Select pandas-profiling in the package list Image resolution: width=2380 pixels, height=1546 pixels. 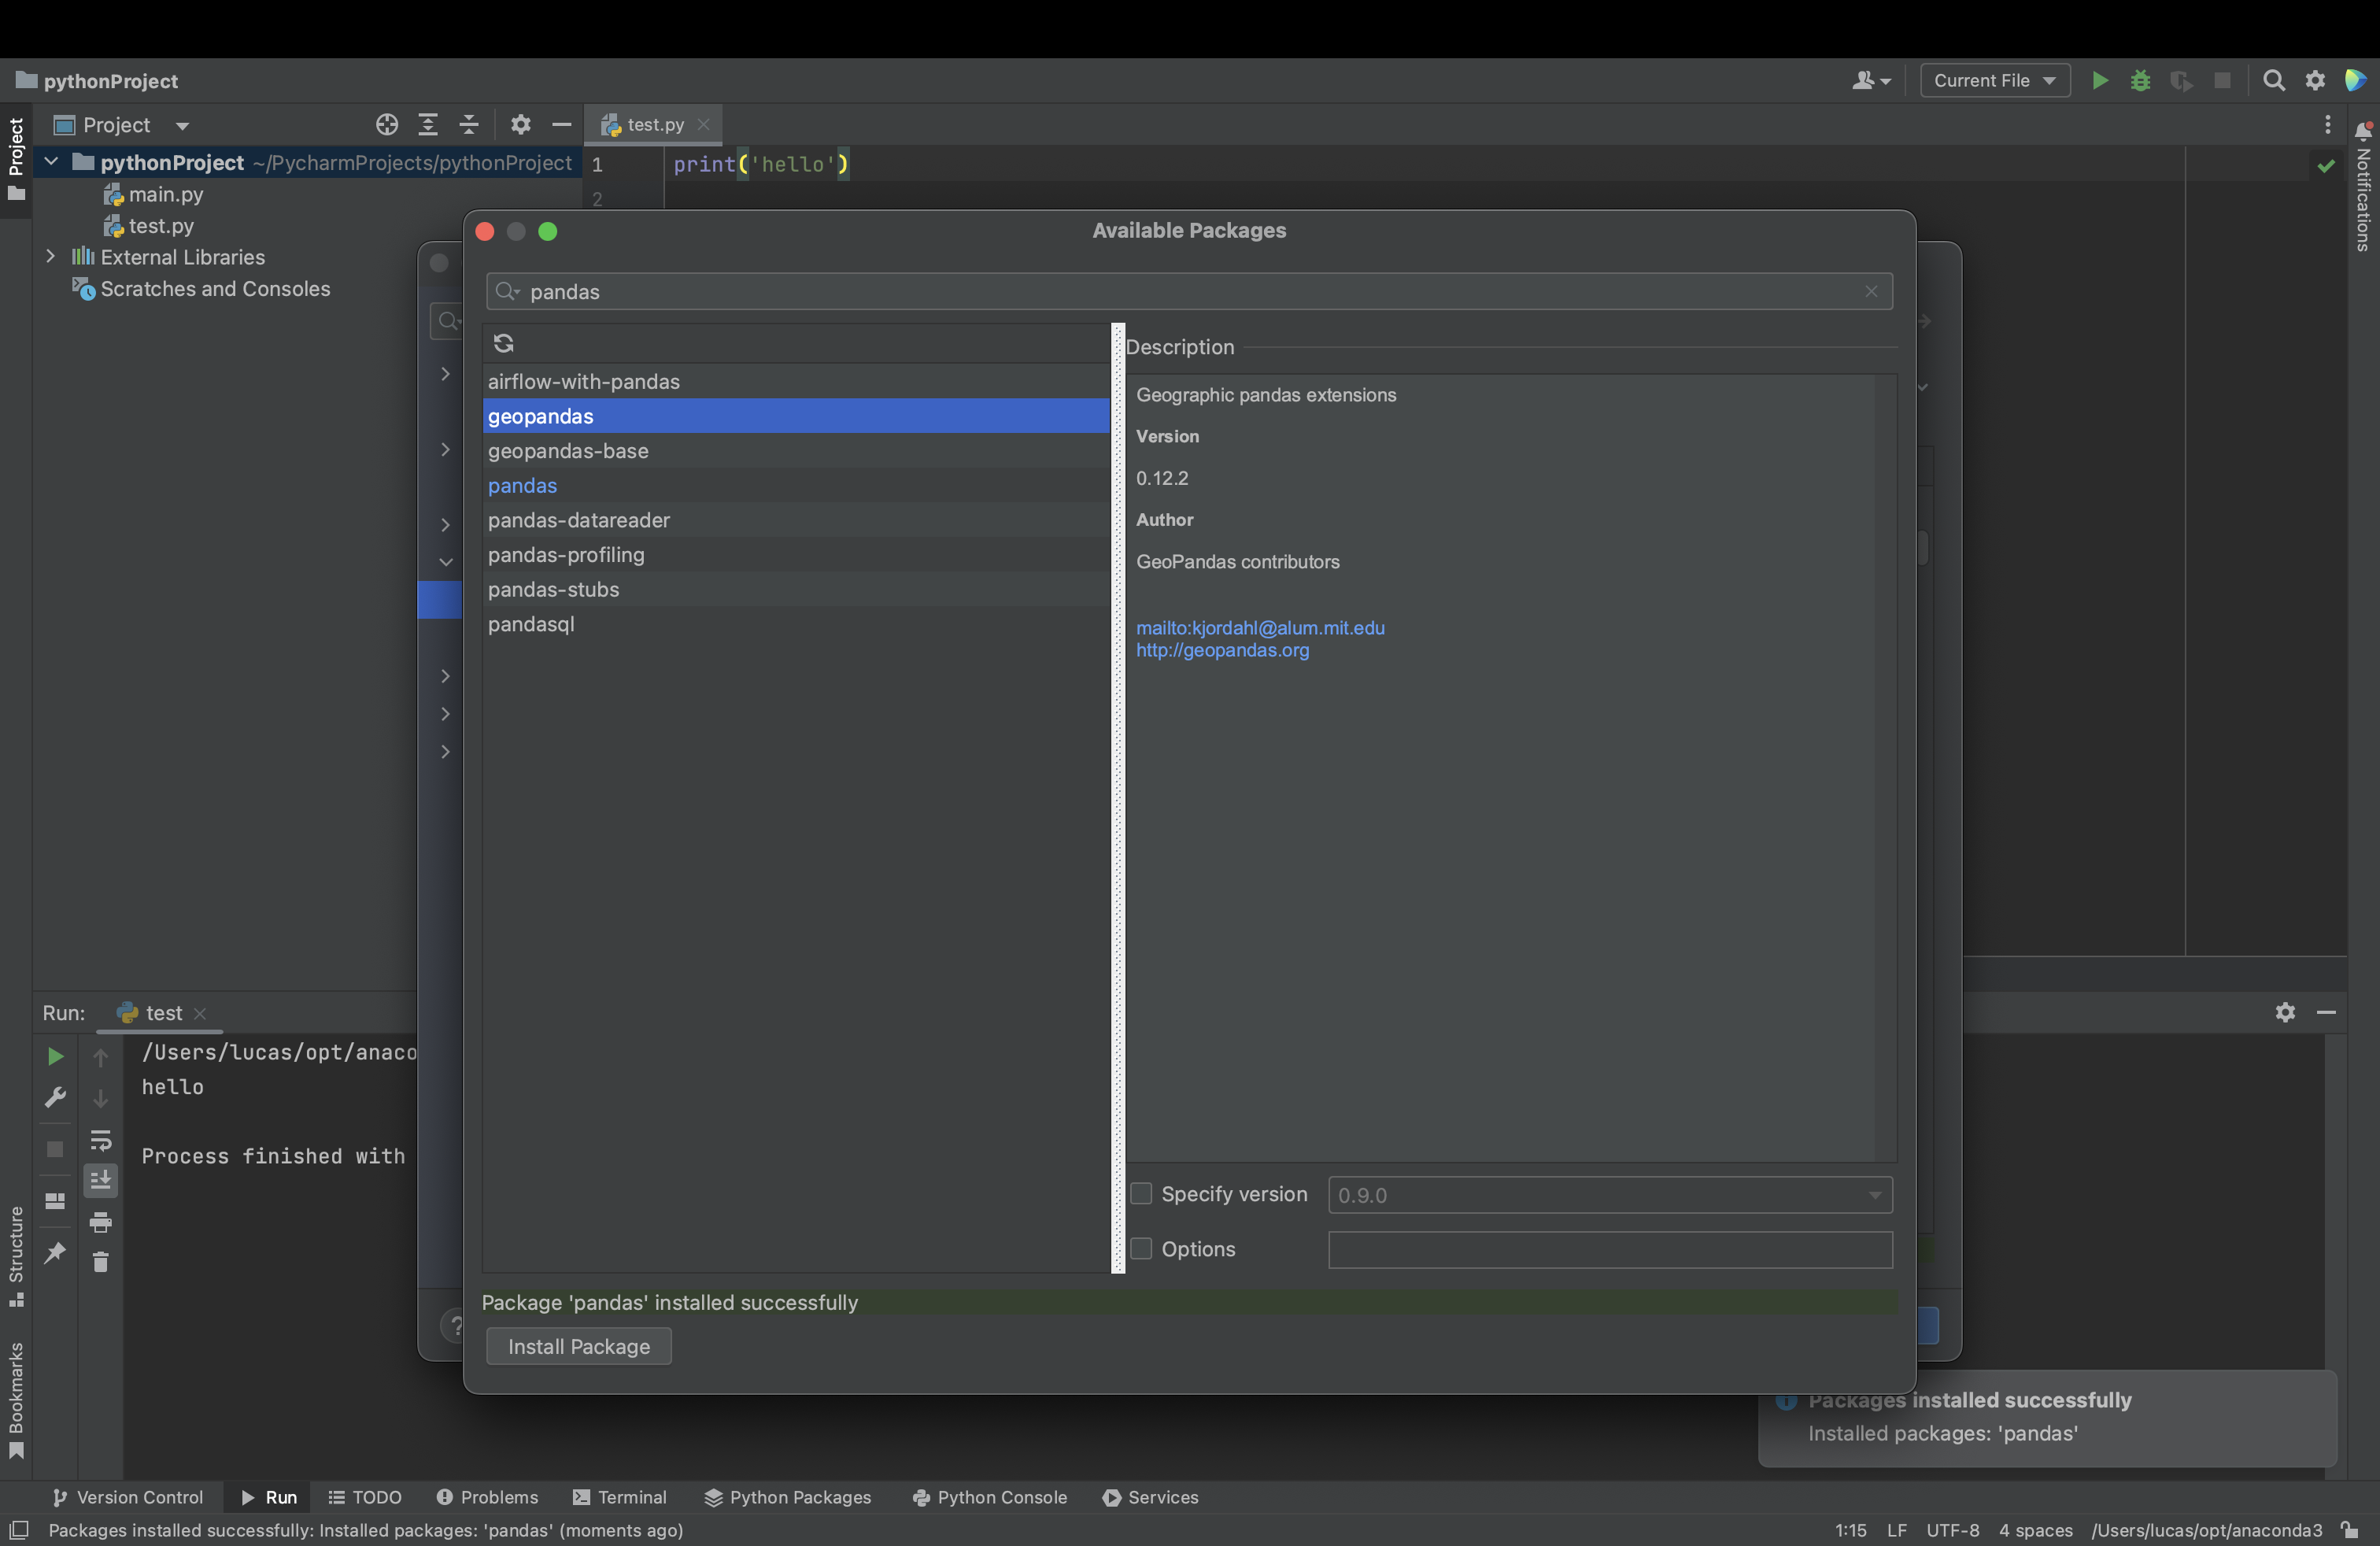[x=566, y=555]
